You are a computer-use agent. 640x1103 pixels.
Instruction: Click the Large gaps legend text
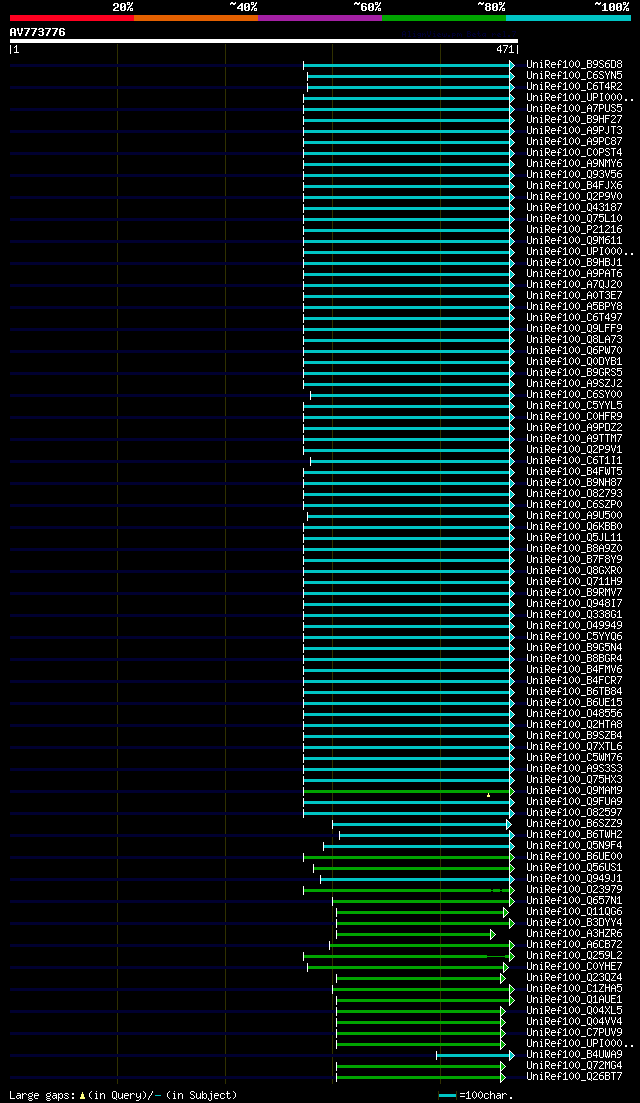pos(123,1095)
